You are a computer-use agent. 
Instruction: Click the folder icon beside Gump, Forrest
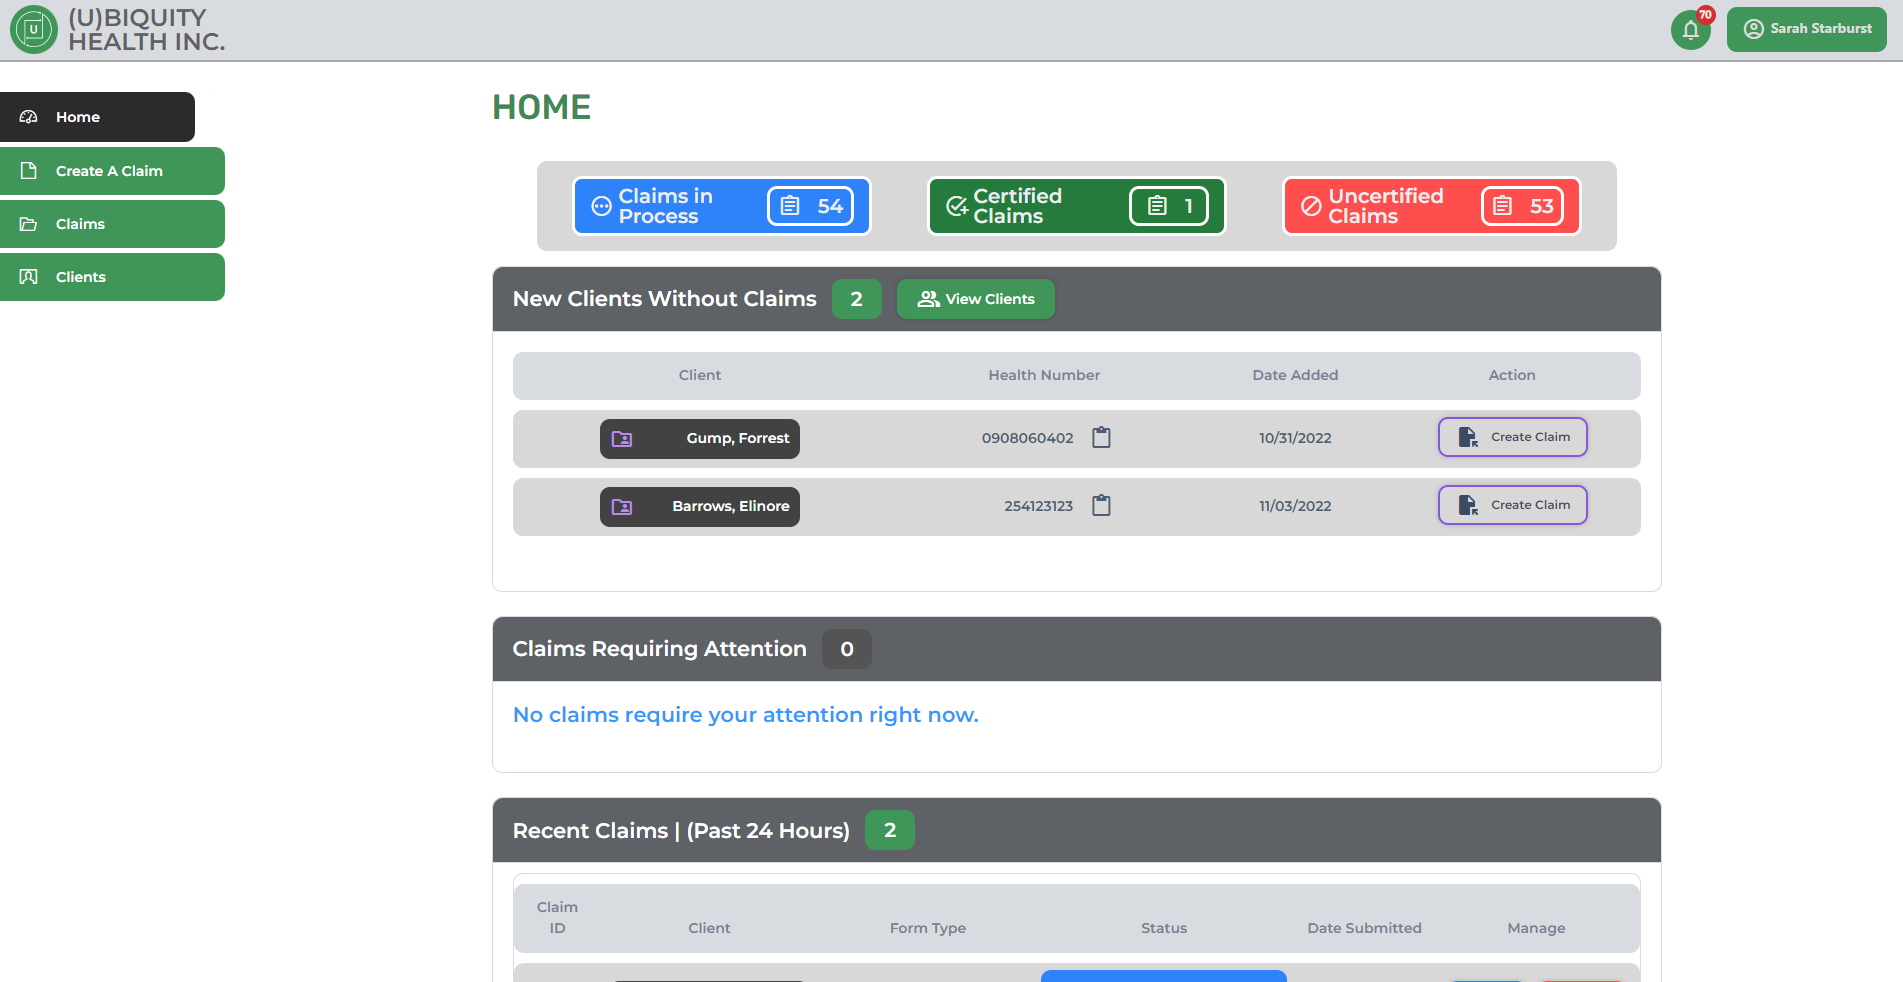coord(622,439)
